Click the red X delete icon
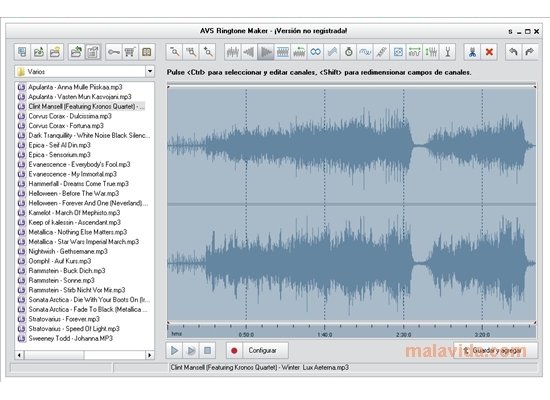This screenshot has height=400, width=550. [x=489, y=52]
